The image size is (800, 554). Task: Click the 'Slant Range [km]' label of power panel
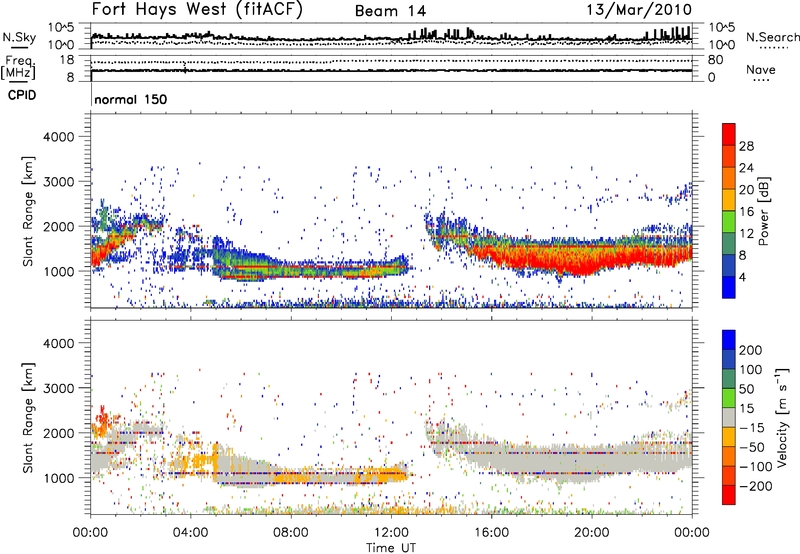pyautogui.click(x=28, y=211)
